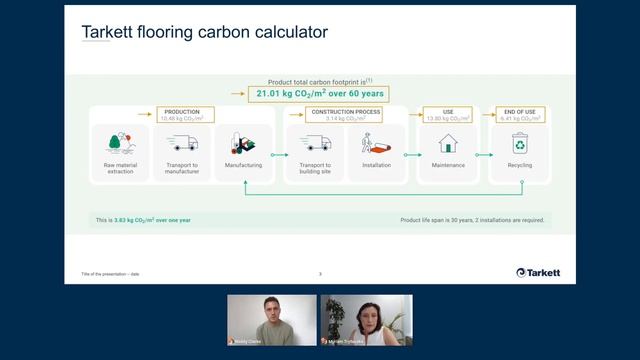This screenshot has height=360, width=640.
Task: Select the USE stage label box
Action: [448, 115]
